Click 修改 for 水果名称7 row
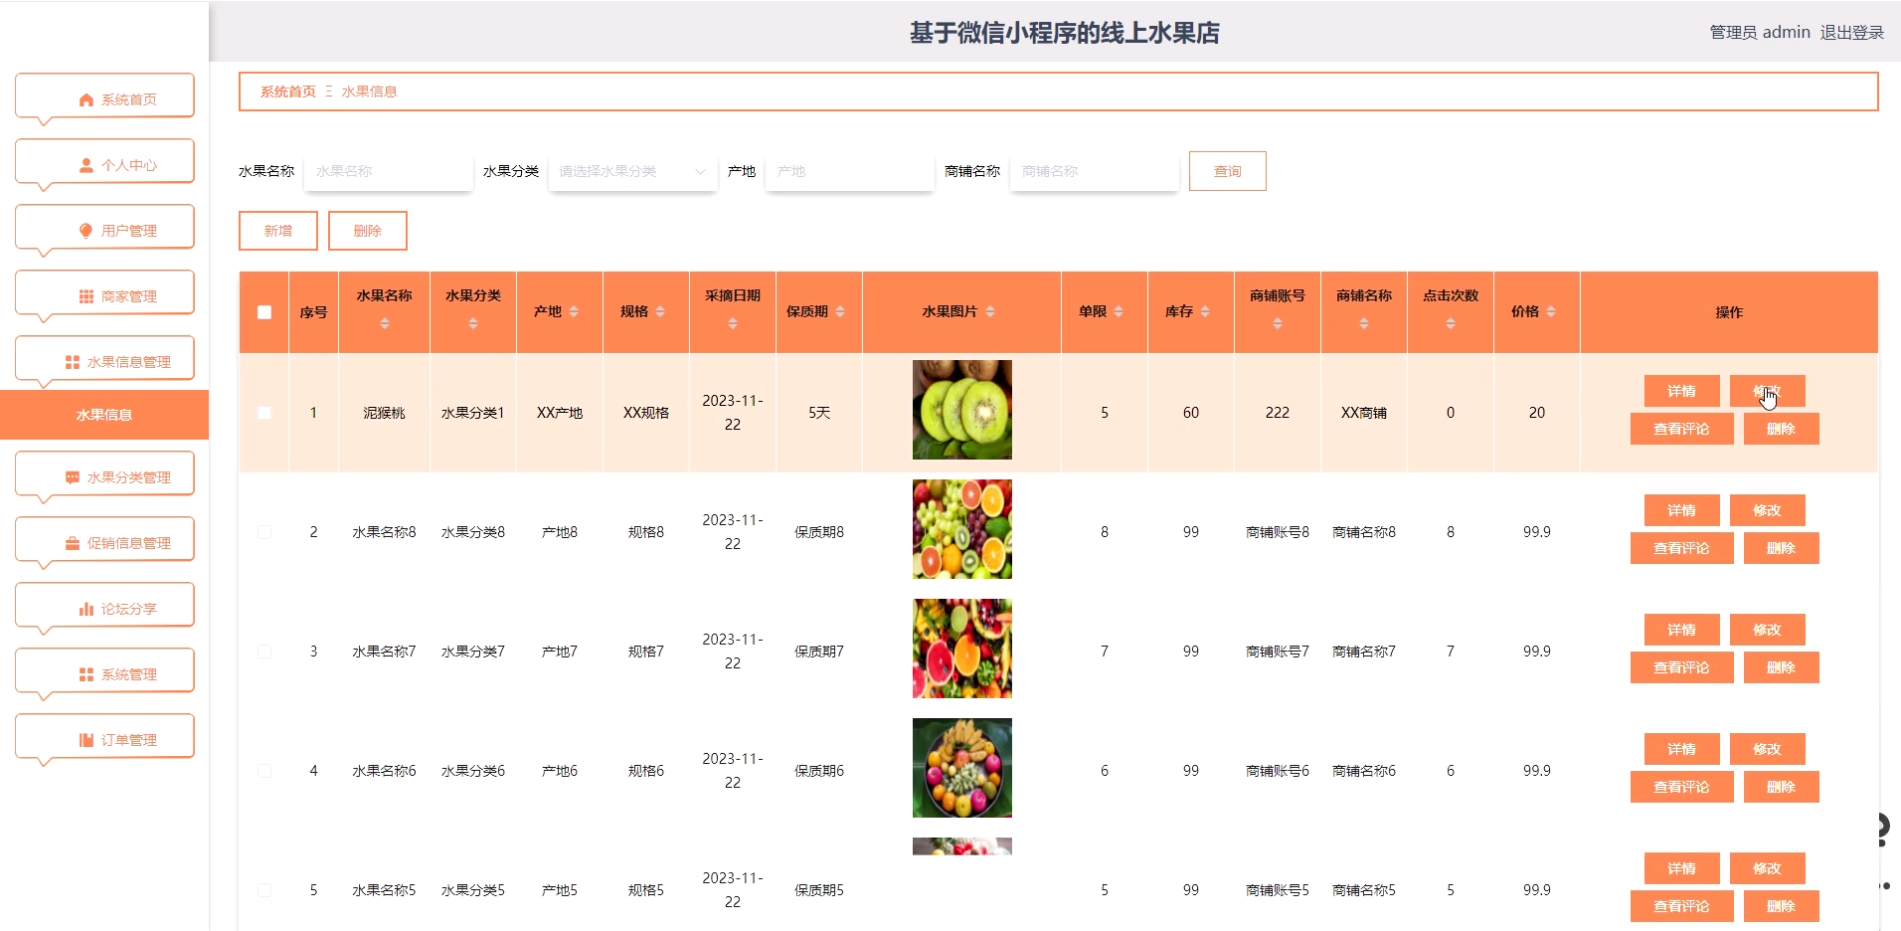The height and width of the screenshot is (931, 1901). pyautogui.click(x=1767, y=630)
